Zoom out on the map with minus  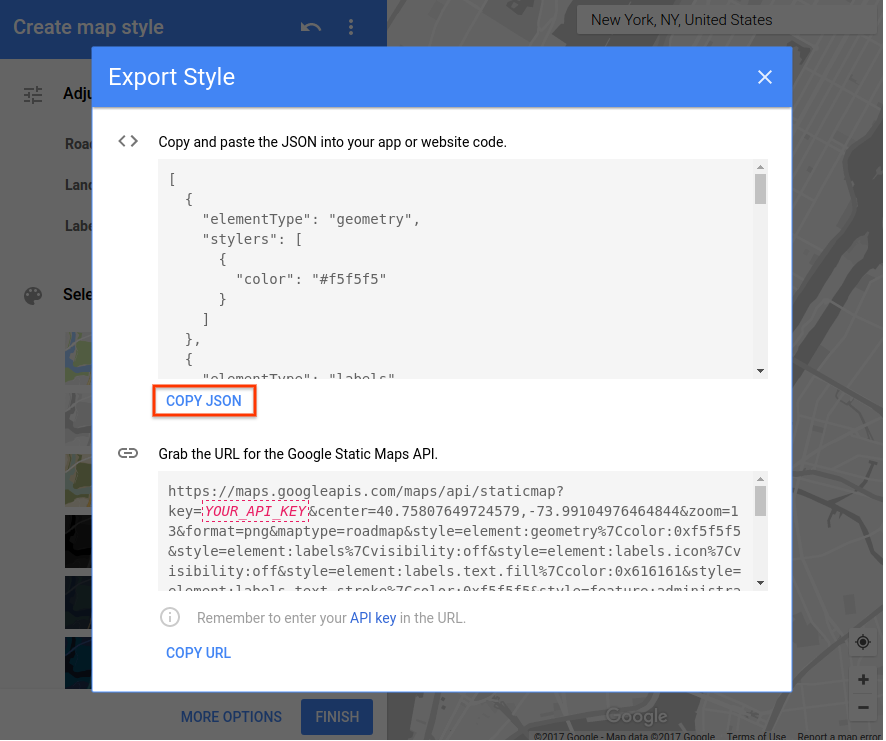tap(863, 708)
